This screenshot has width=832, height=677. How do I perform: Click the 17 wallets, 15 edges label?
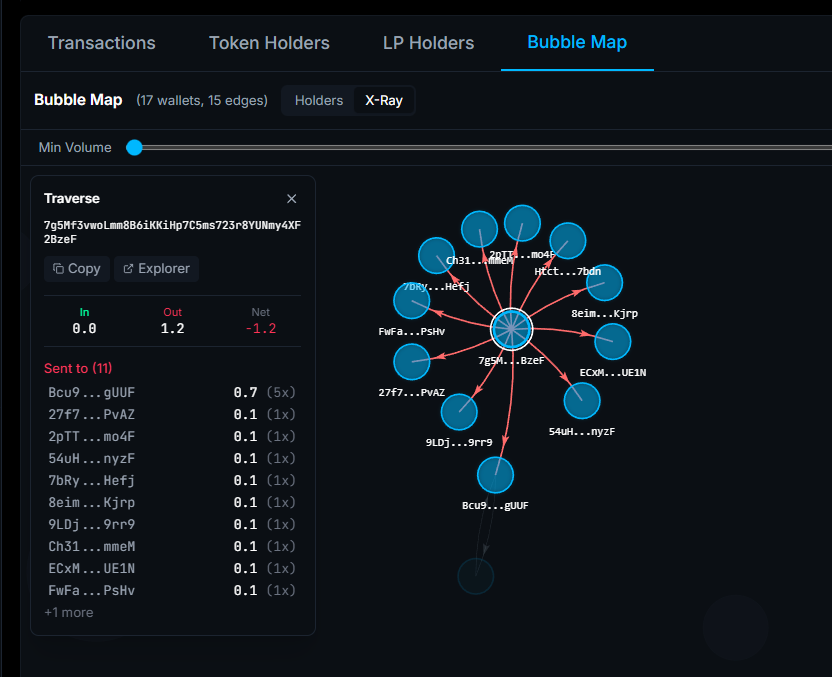coord(202,100)
